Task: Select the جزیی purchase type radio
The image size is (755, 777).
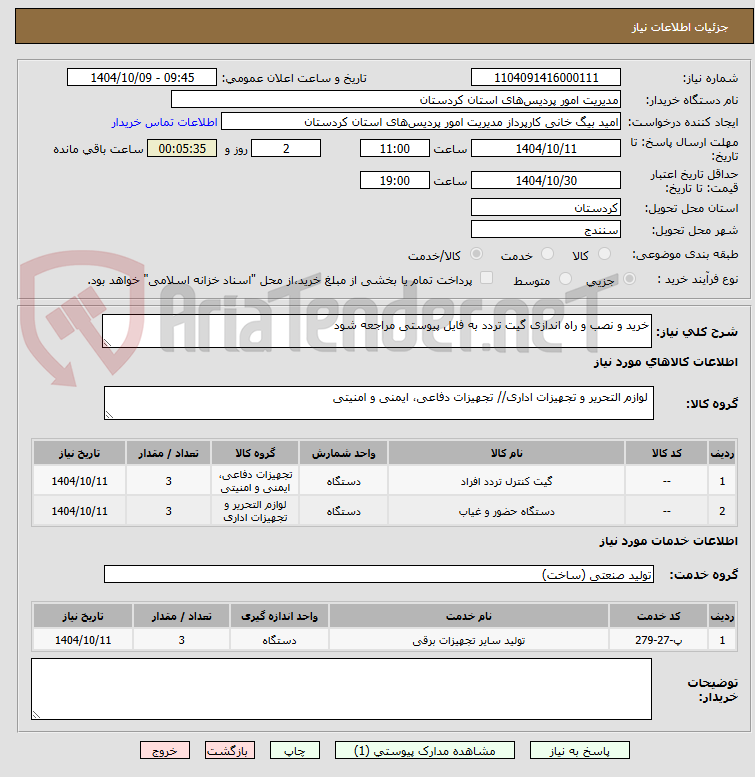Action: 629,279
